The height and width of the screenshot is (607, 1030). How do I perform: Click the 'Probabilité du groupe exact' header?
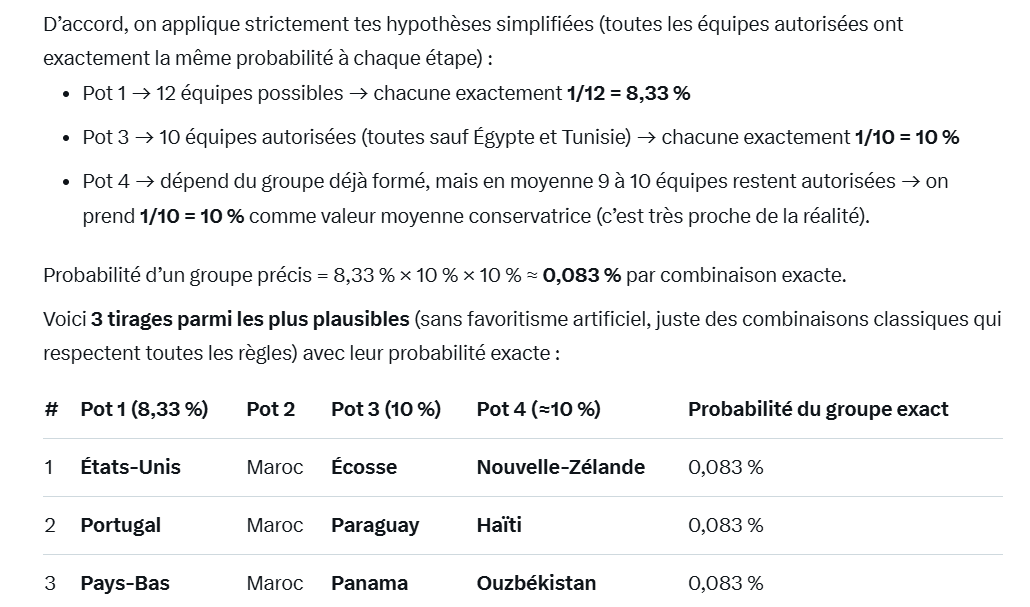818,409
